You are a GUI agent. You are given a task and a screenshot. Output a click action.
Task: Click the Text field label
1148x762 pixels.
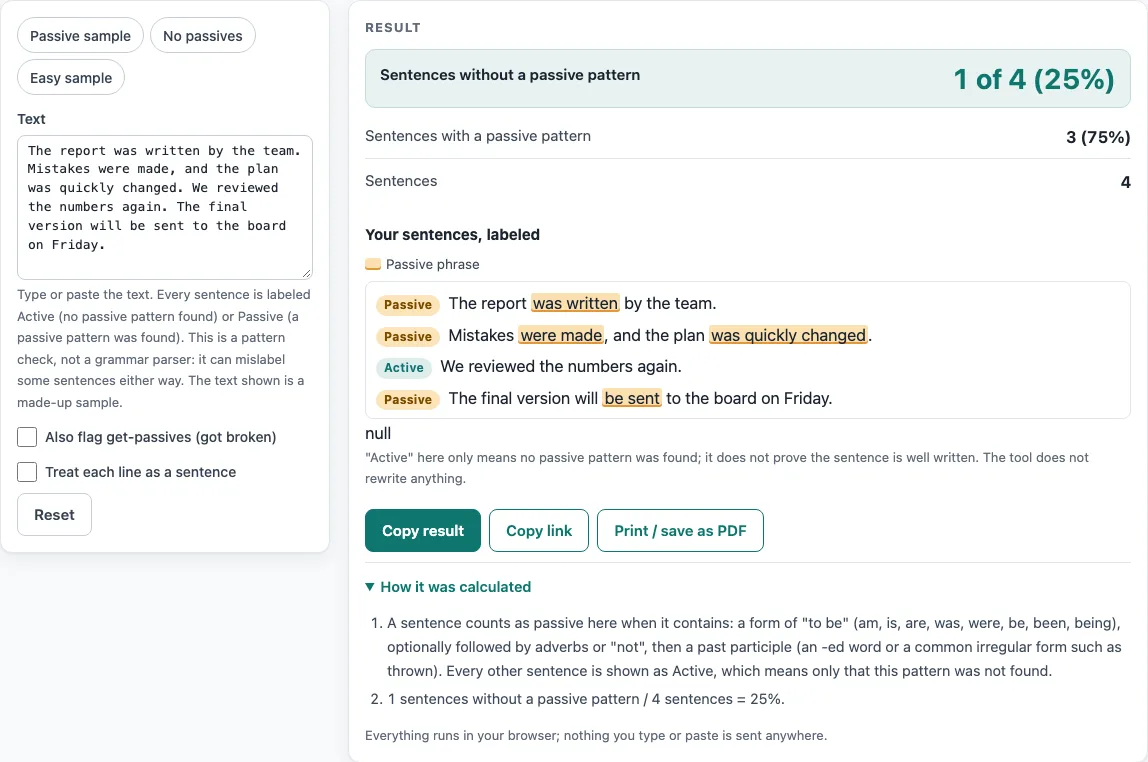coord(31,119)
